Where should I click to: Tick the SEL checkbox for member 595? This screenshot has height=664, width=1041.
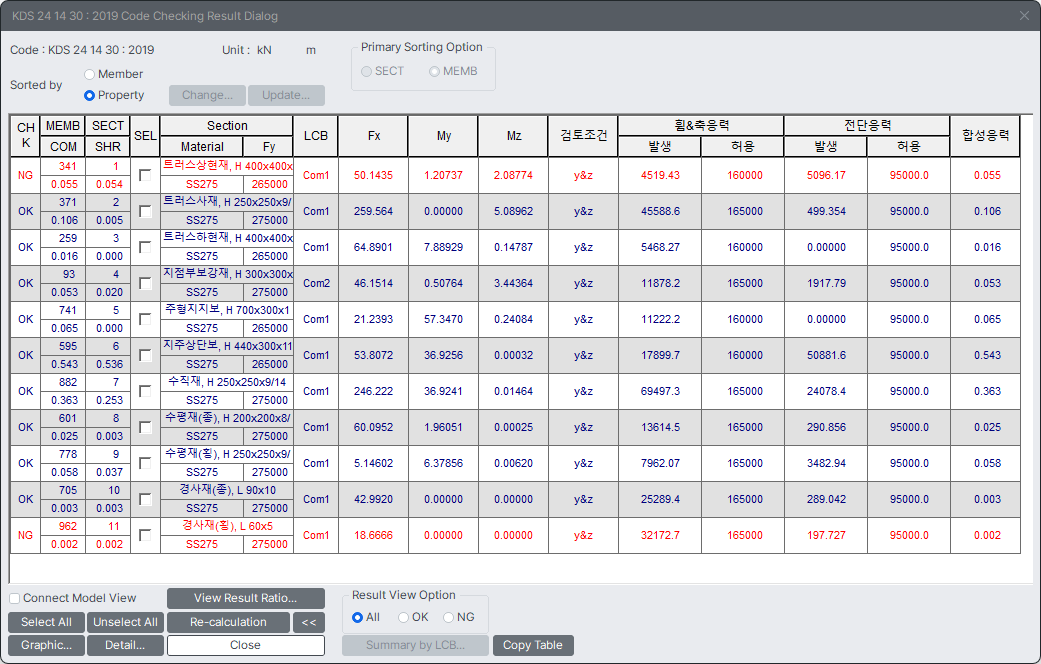click(x=145, y=355)
